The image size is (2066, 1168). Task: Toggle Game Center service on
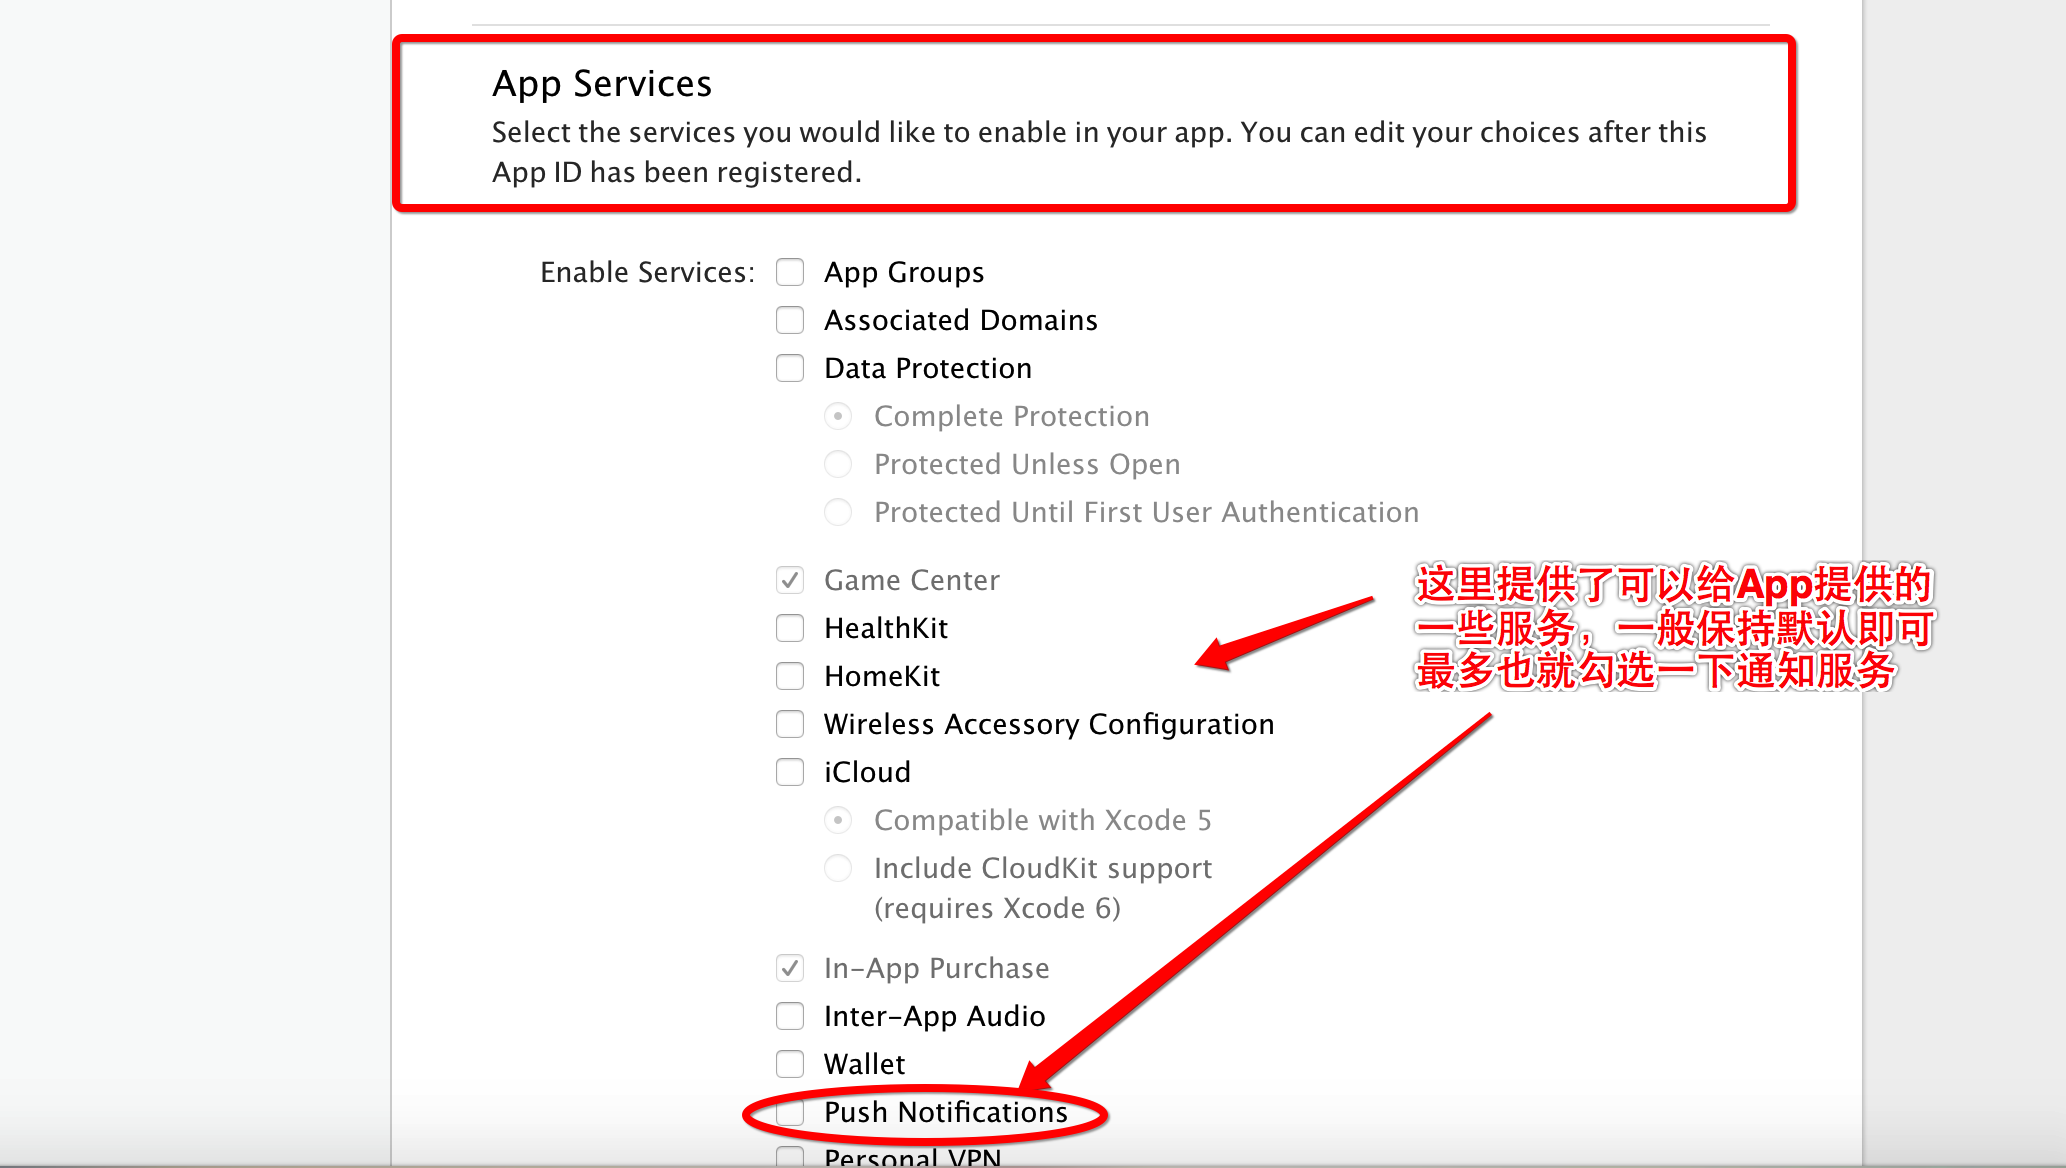[790, 579]
